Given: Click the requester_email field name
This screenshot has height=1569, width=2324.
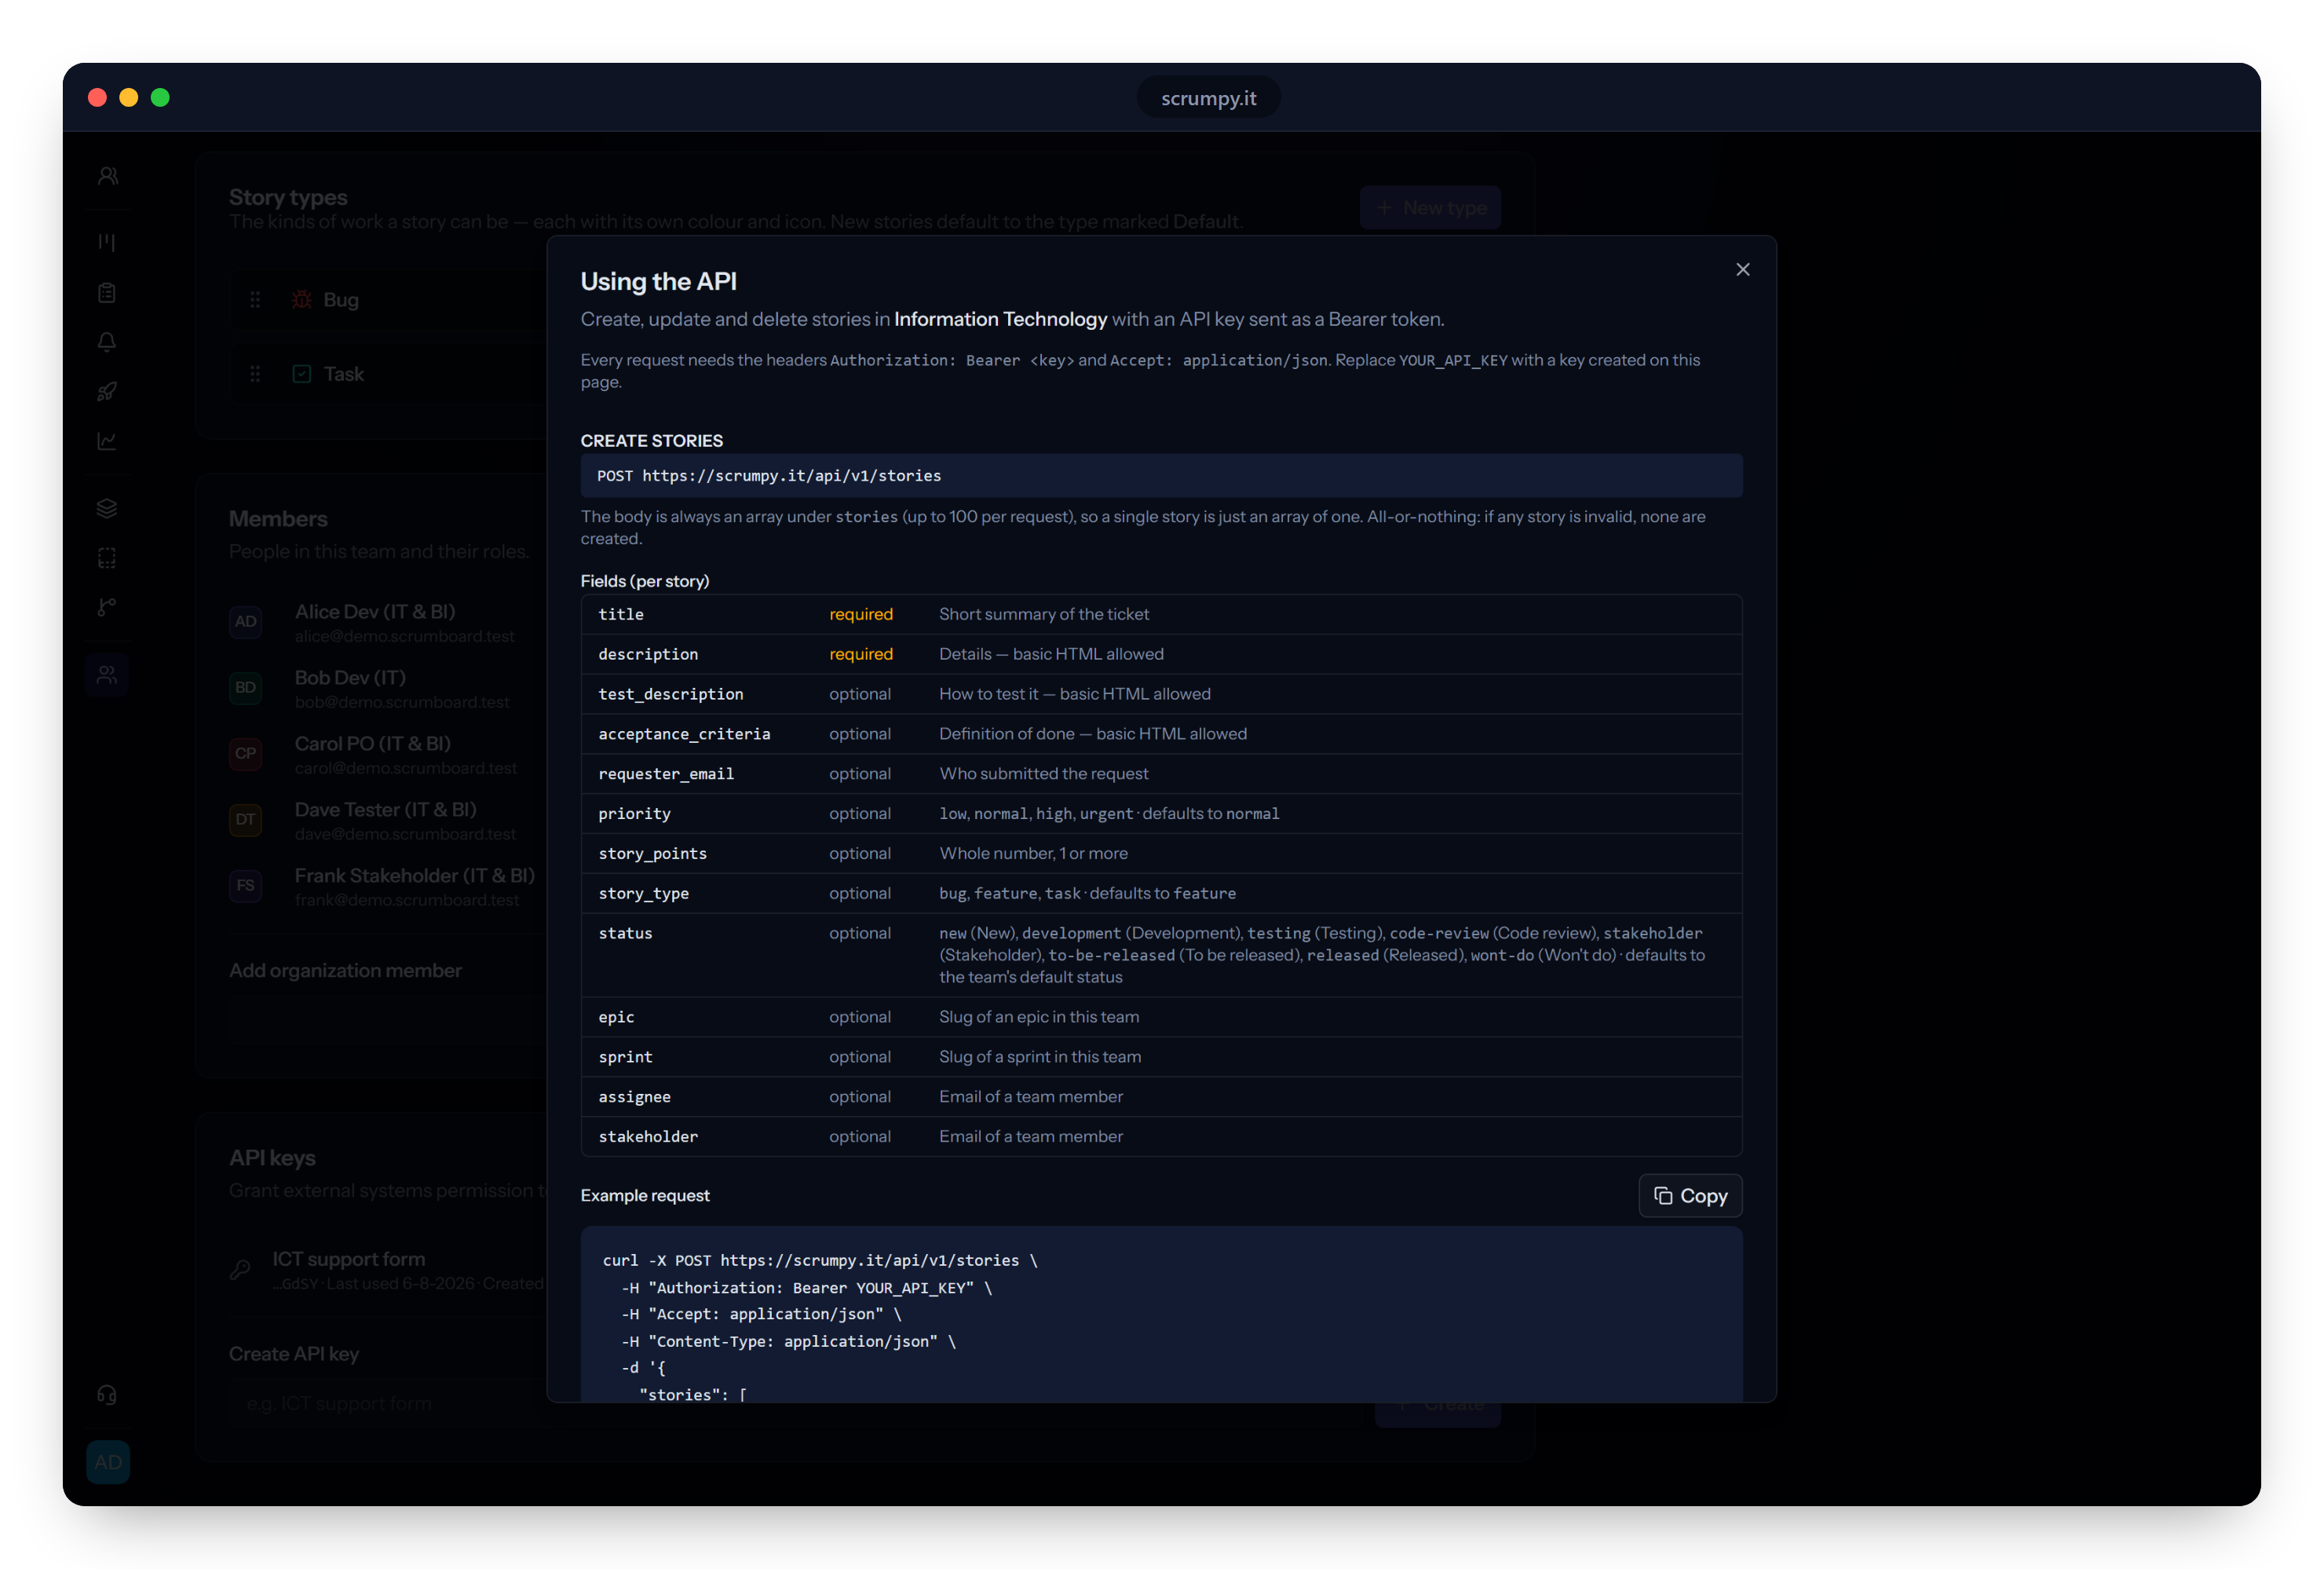Looking at the screenshot, I should [x=666, y=774].
